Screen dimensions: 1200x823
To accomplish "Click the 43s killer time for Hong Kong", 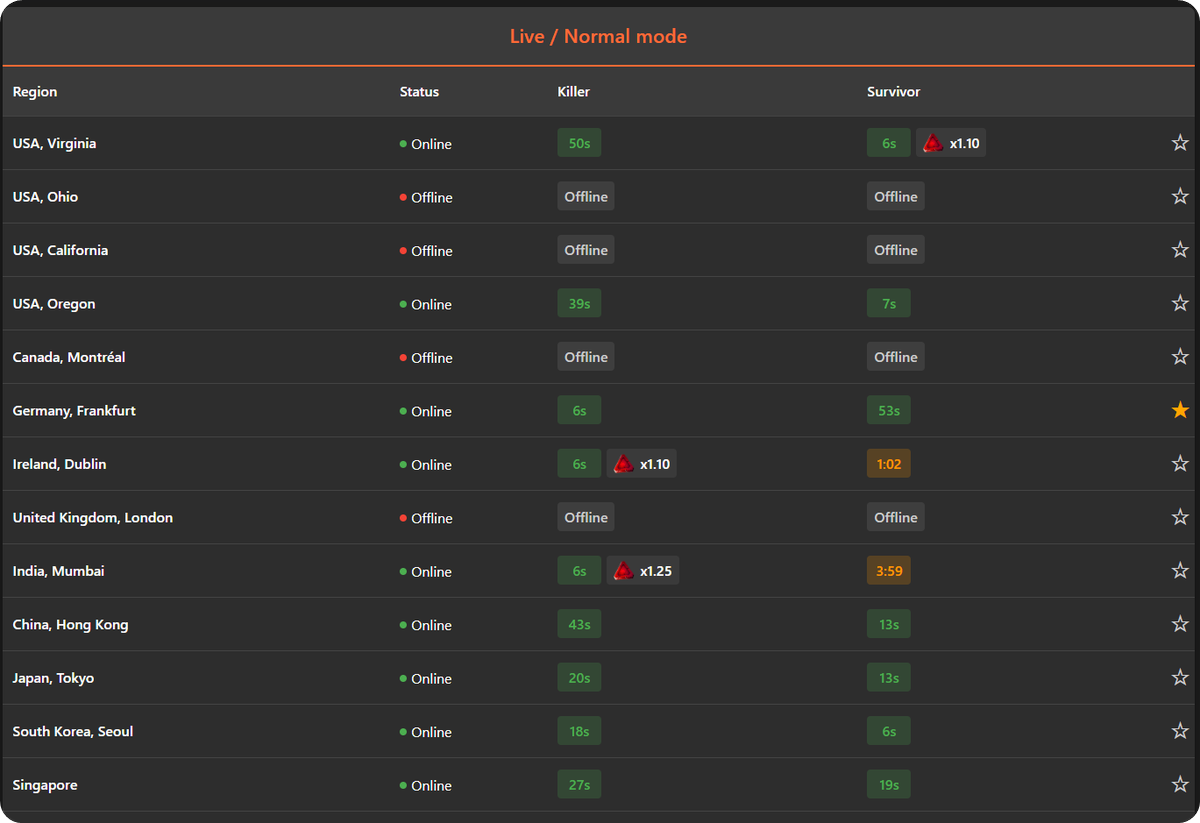I will click(x=579, y=624).
